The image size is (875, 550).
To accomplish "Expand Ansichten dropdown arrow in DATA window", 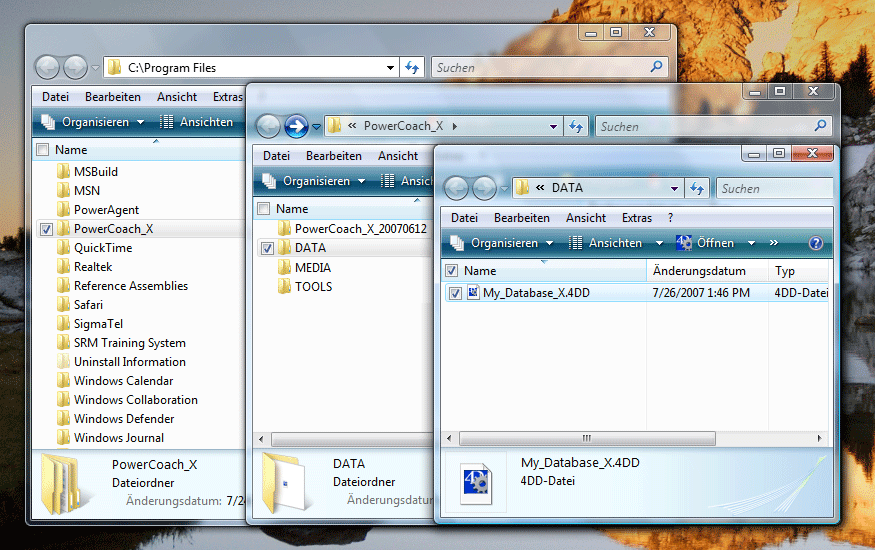I will click(659, 243).
